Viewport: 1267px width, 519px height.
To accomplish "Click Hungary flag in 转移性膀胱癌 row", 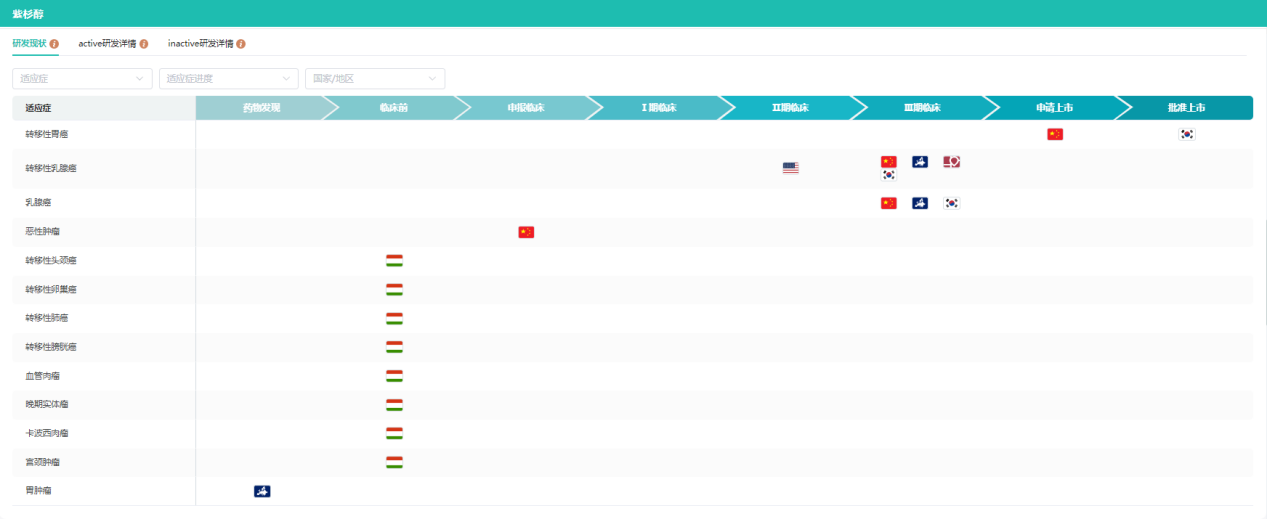I will (x=394, y=347).
